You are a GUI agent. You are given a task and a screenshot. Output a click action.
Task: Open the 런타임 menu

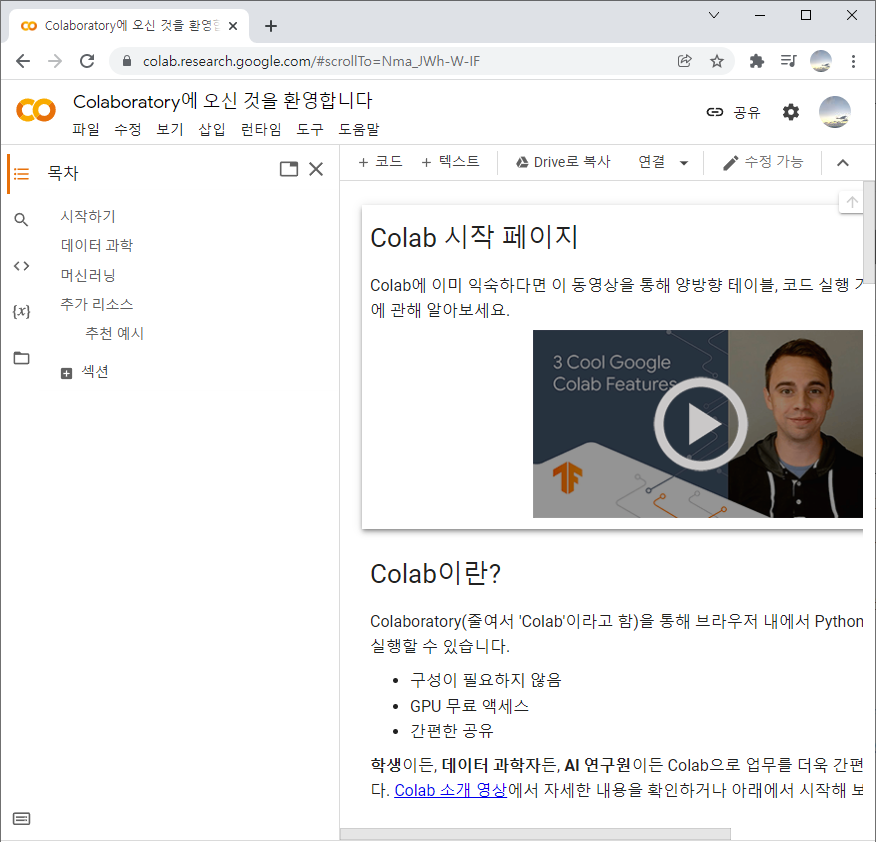(x=261, y=129)
